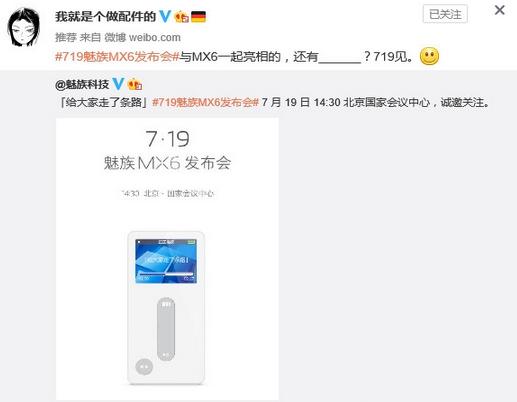This screenshot has height=402, width=517.
Task: Click the gray vertical slider on the player device
Action: tap(166, 329)
